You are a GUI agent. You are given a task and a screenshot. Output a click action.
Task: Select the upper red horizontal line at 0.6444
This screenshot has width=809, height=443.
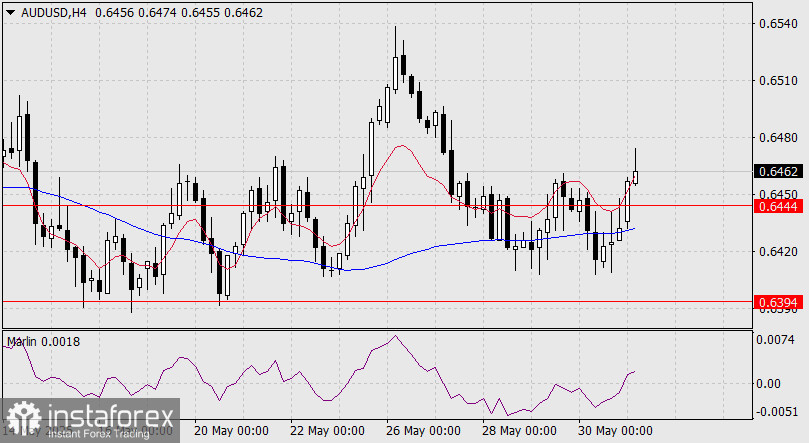click(377, 205)
